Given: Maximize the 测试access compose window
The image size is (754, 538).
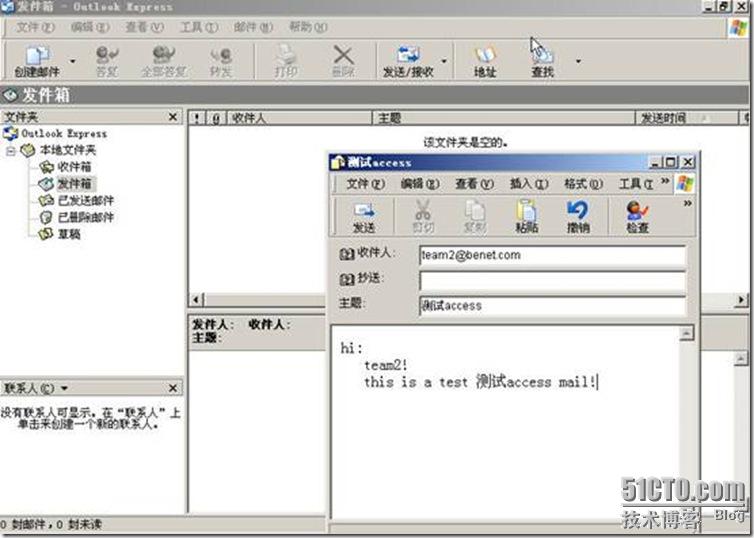Looking at the screenshot, I should point(671,163).
